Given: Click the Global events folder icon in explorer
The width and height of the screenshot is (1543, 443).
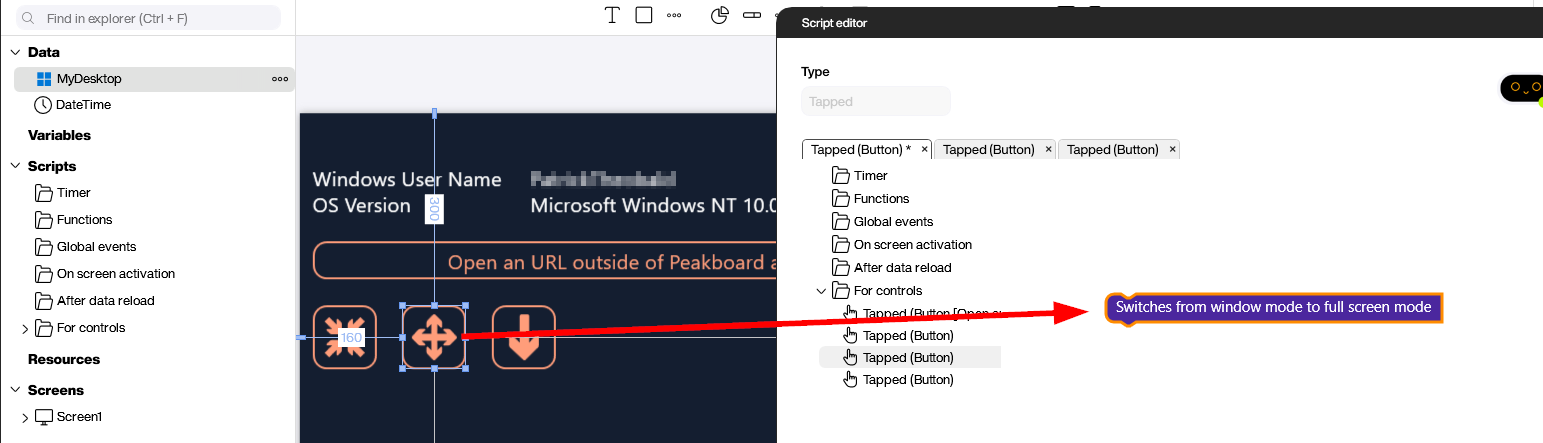Looking at the screenshot, I should 43,247.
